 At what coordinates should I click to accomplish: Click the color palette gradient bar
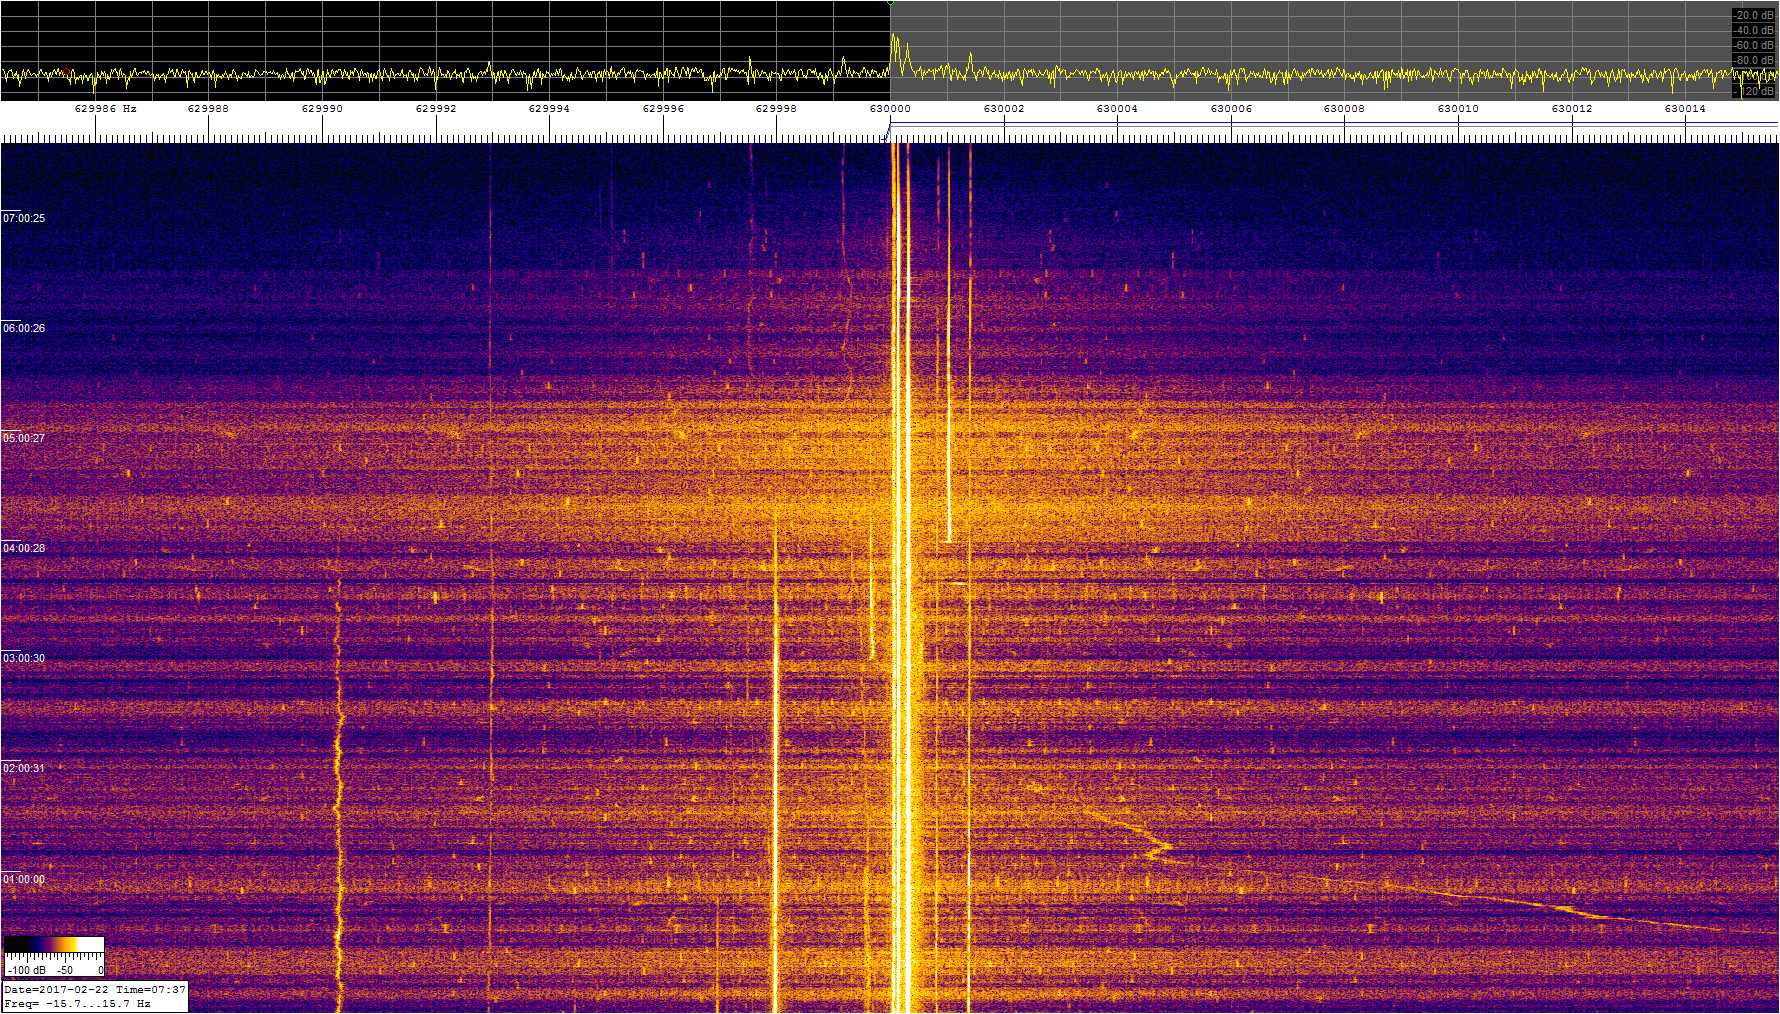(55, 945)
